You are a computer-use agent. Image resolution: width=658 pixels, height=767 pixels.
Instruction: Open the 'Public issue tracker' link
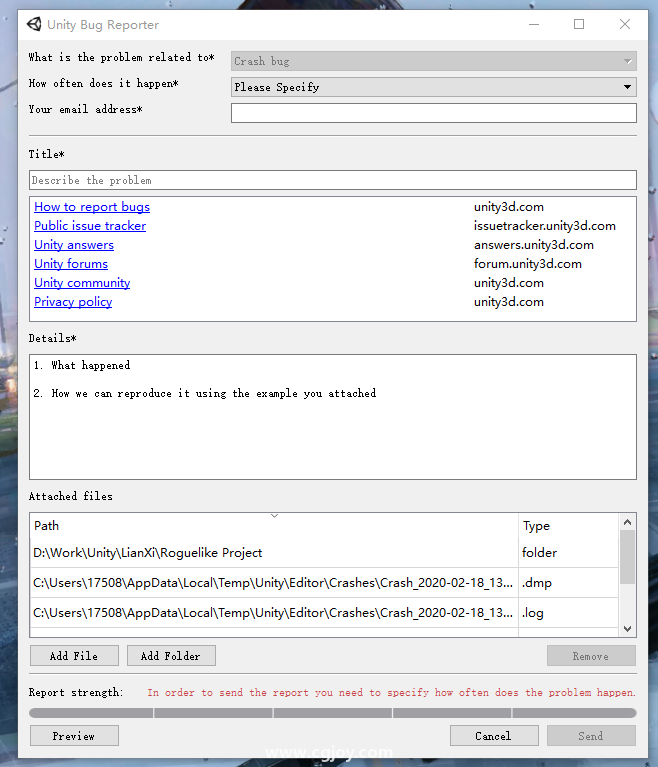(90, 226)
